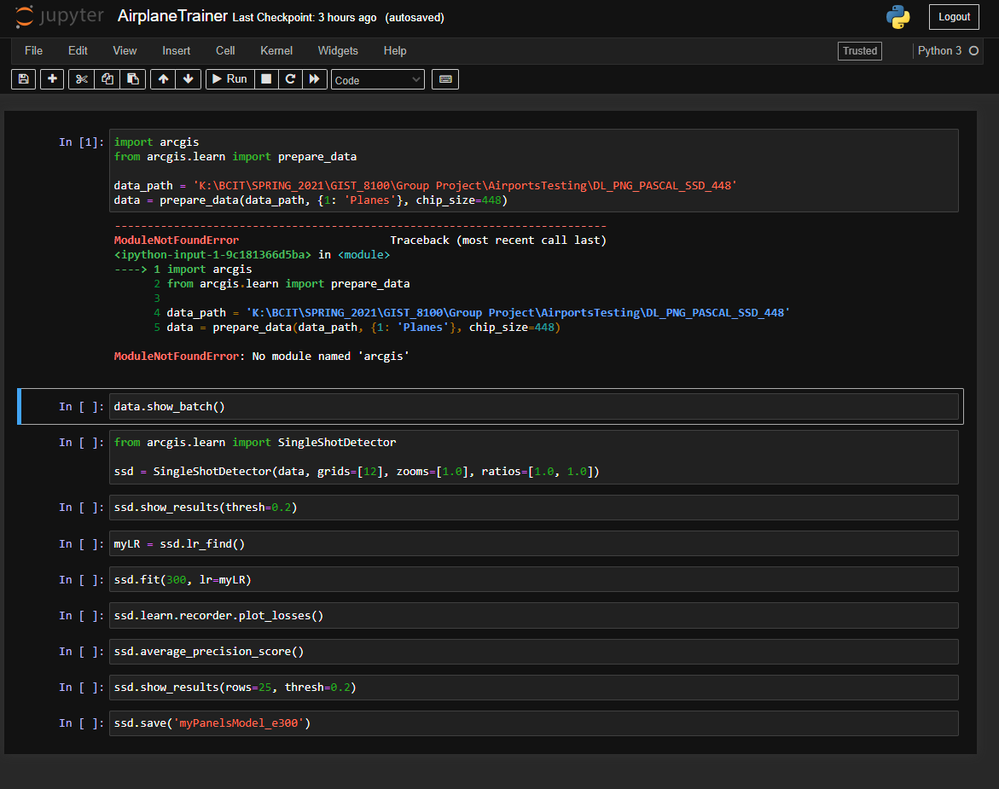Click the save and checkpoint icon
The width and height of the screenshot is (999, 789).
pyautogui.click(x=24, y=79)
